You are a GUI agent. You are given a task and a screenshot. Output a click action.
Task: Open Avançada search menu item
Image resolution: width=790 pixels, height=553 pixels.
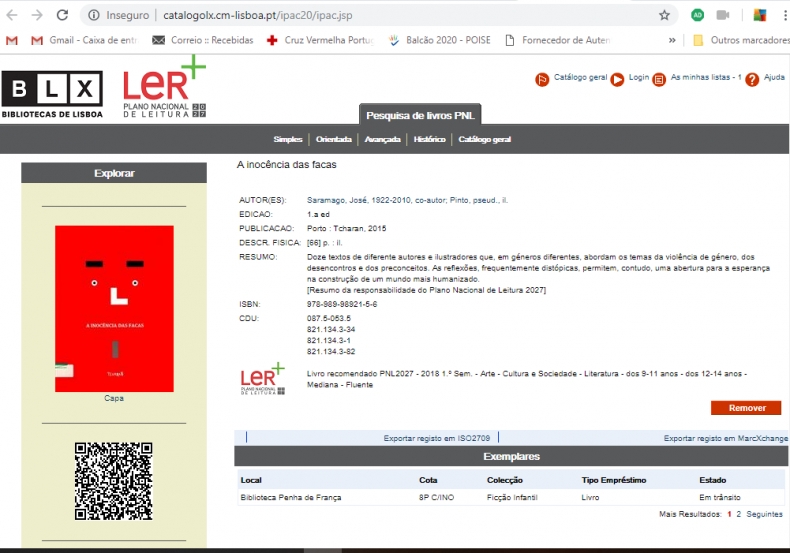[382, 139]
